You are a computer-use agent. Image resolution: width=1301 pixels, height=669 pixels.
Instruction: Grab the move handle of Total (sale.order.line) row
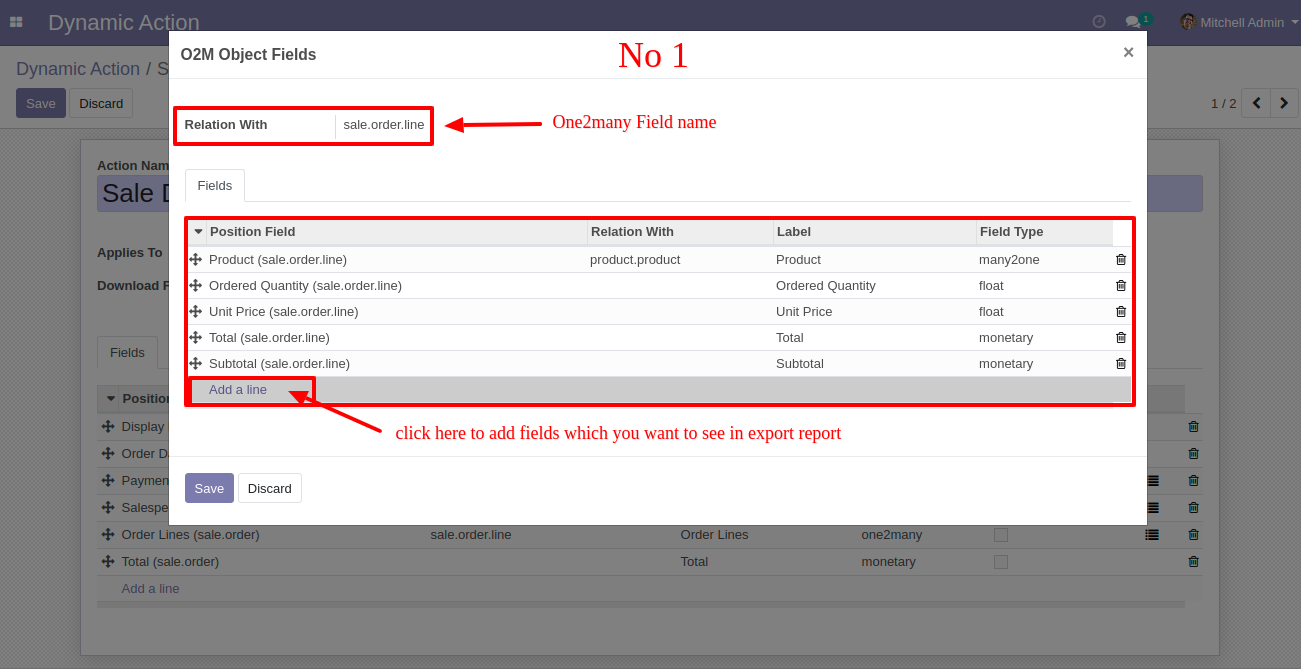tap(196, 338)
